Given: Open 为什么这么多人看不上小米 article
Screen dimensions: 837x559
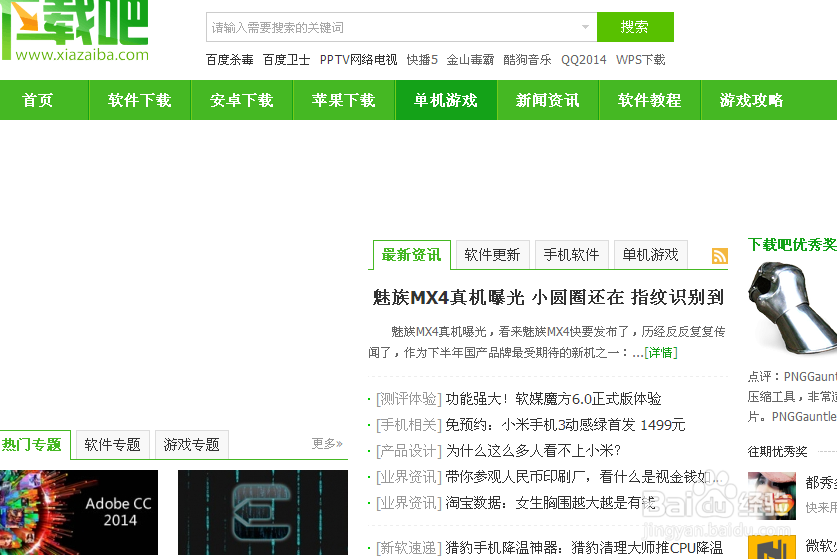Looking at the screenshot, I should [x=533, y=451].
